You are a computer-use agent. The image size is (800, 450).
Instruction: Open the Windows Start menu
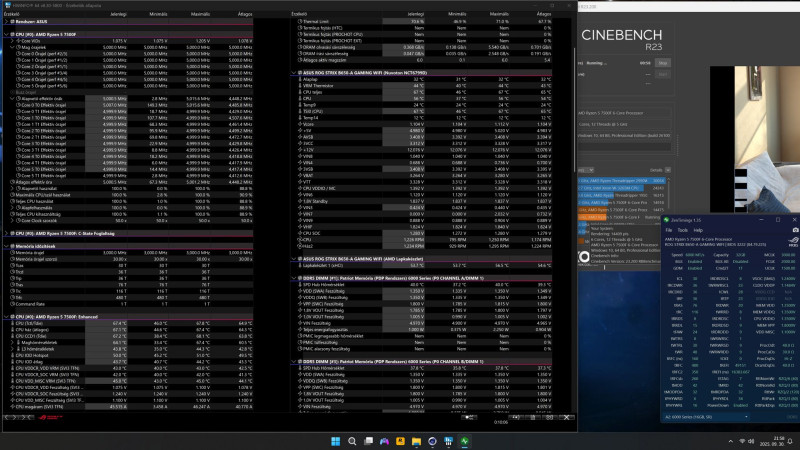pyautogui.click(x=335, y=441)
